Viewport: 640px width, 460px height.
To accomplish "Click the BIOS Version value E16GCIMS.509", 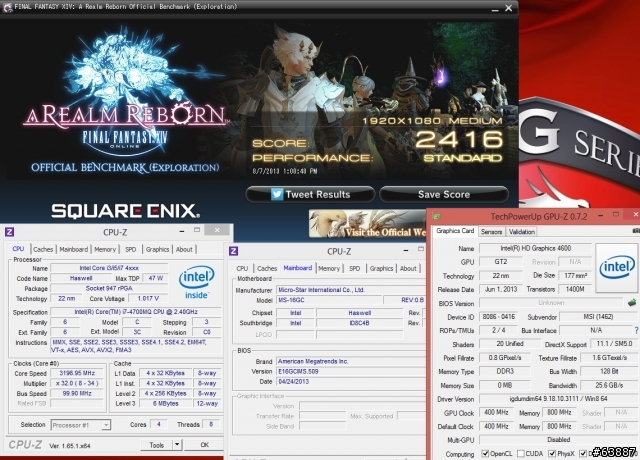I will point(351,371).
